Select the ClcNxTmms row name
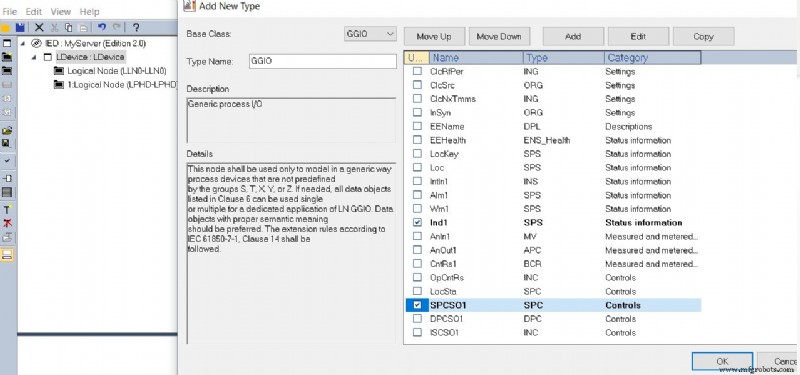Image resolution: width=800 pixels, height=375 pixels. pos(453,99)
